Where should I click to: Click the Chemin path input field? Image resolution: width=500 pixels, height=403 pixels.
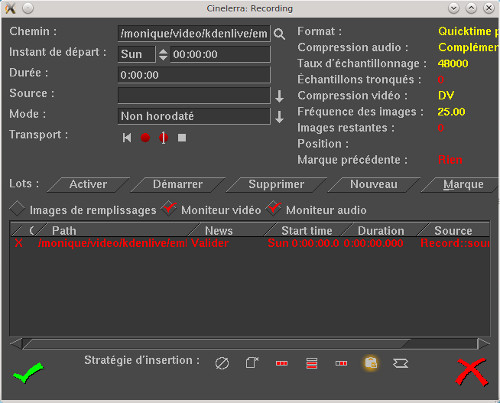click(194, 34)
